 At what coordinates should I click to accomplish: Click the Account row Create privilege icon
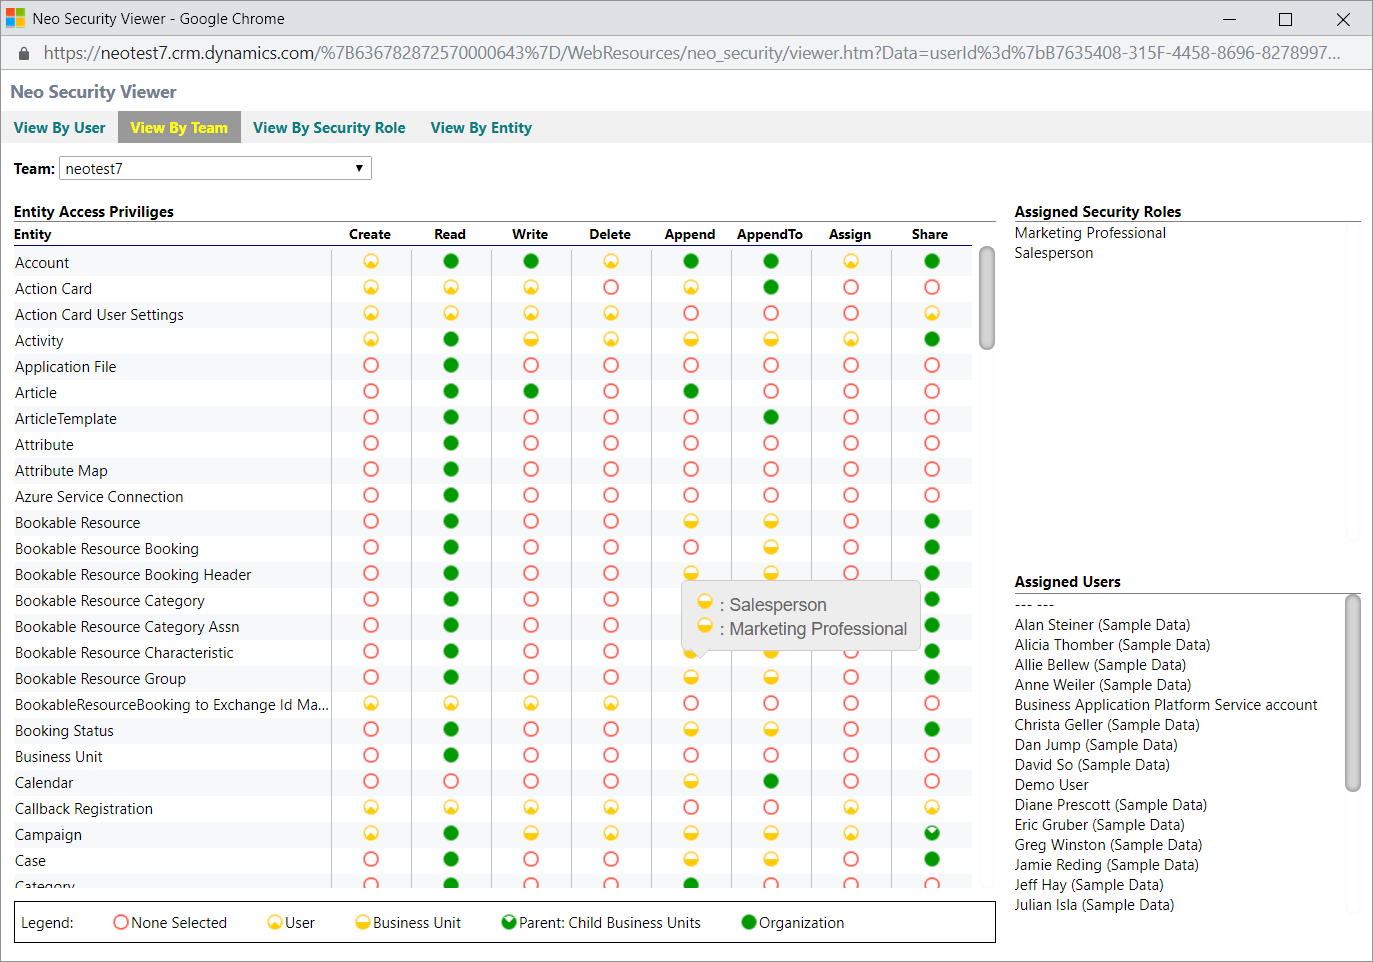point(371,261)
